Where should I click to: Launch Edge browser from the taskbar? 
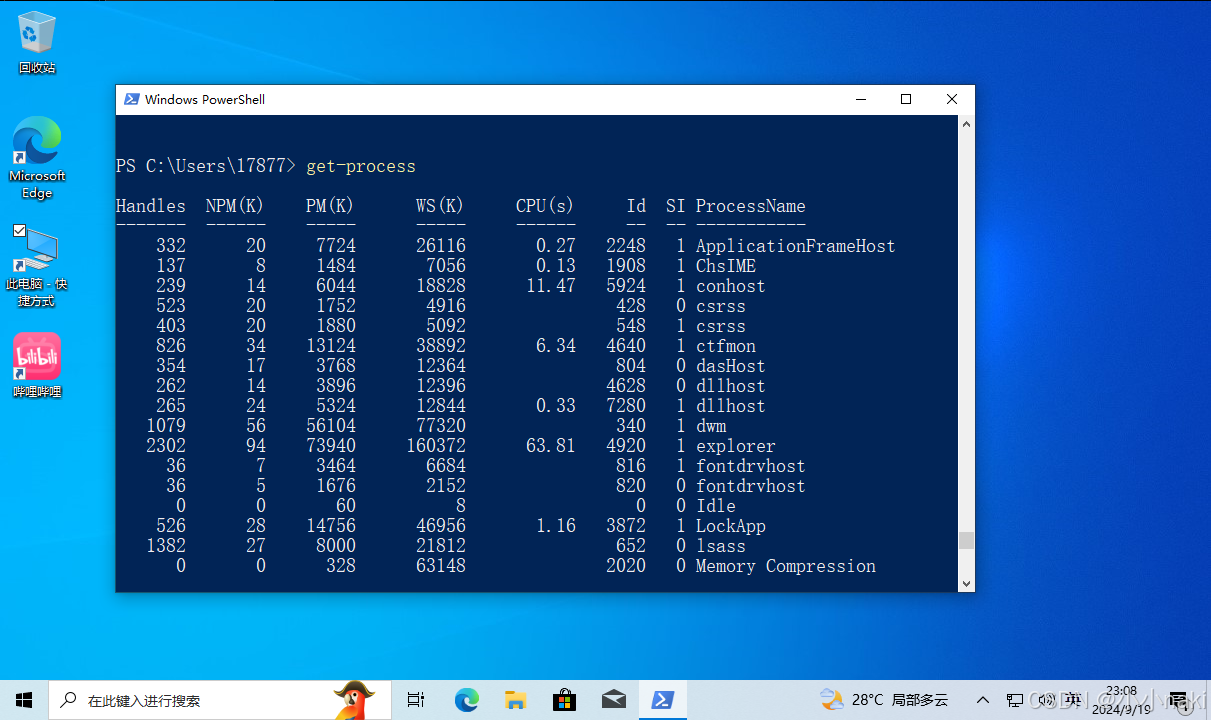point(466,700)
